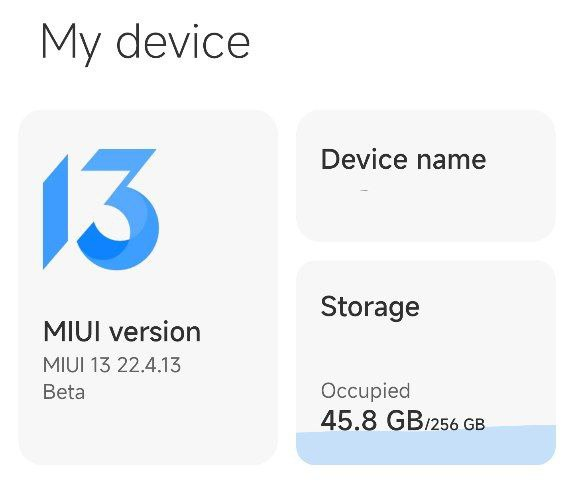The width and height of the screenshot is (574, 493).
Task: Click the light blue storage usage fill
Action: pyautogui.click(x=426, y=447)
